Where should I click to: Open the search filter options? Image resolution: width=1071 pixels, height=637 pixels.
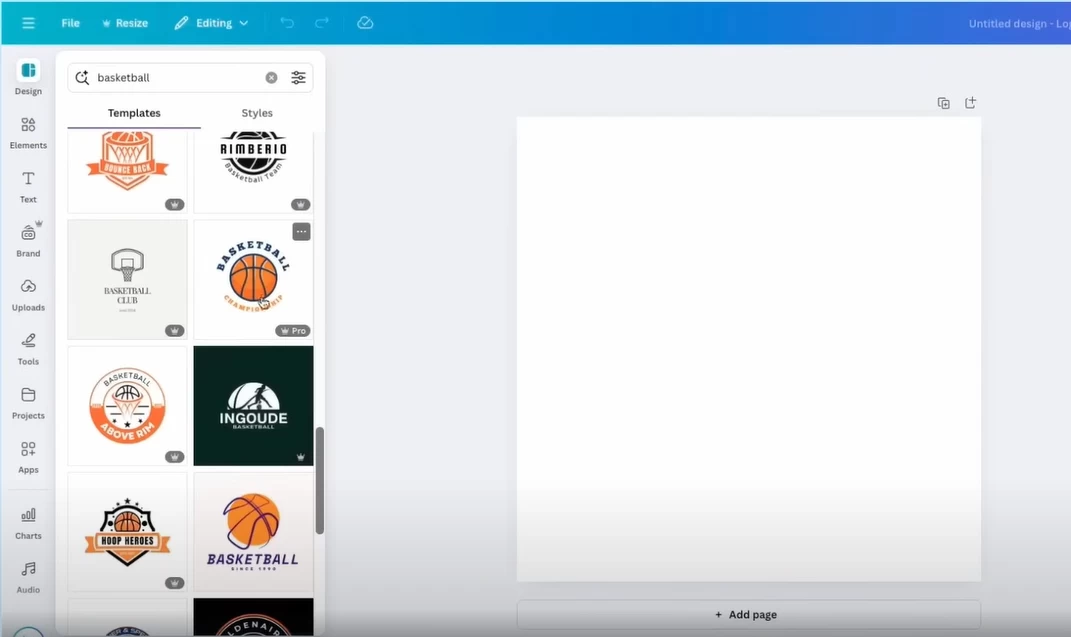pos(298,78)
